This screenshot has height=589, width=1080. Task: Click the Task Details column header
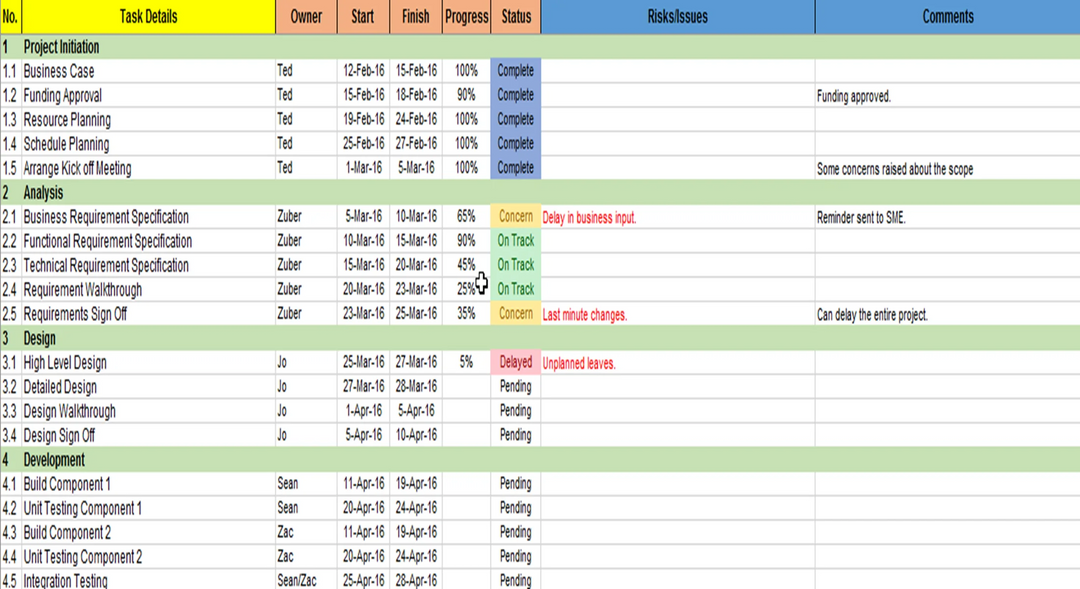pyautogui.click(x=148, y=17)
